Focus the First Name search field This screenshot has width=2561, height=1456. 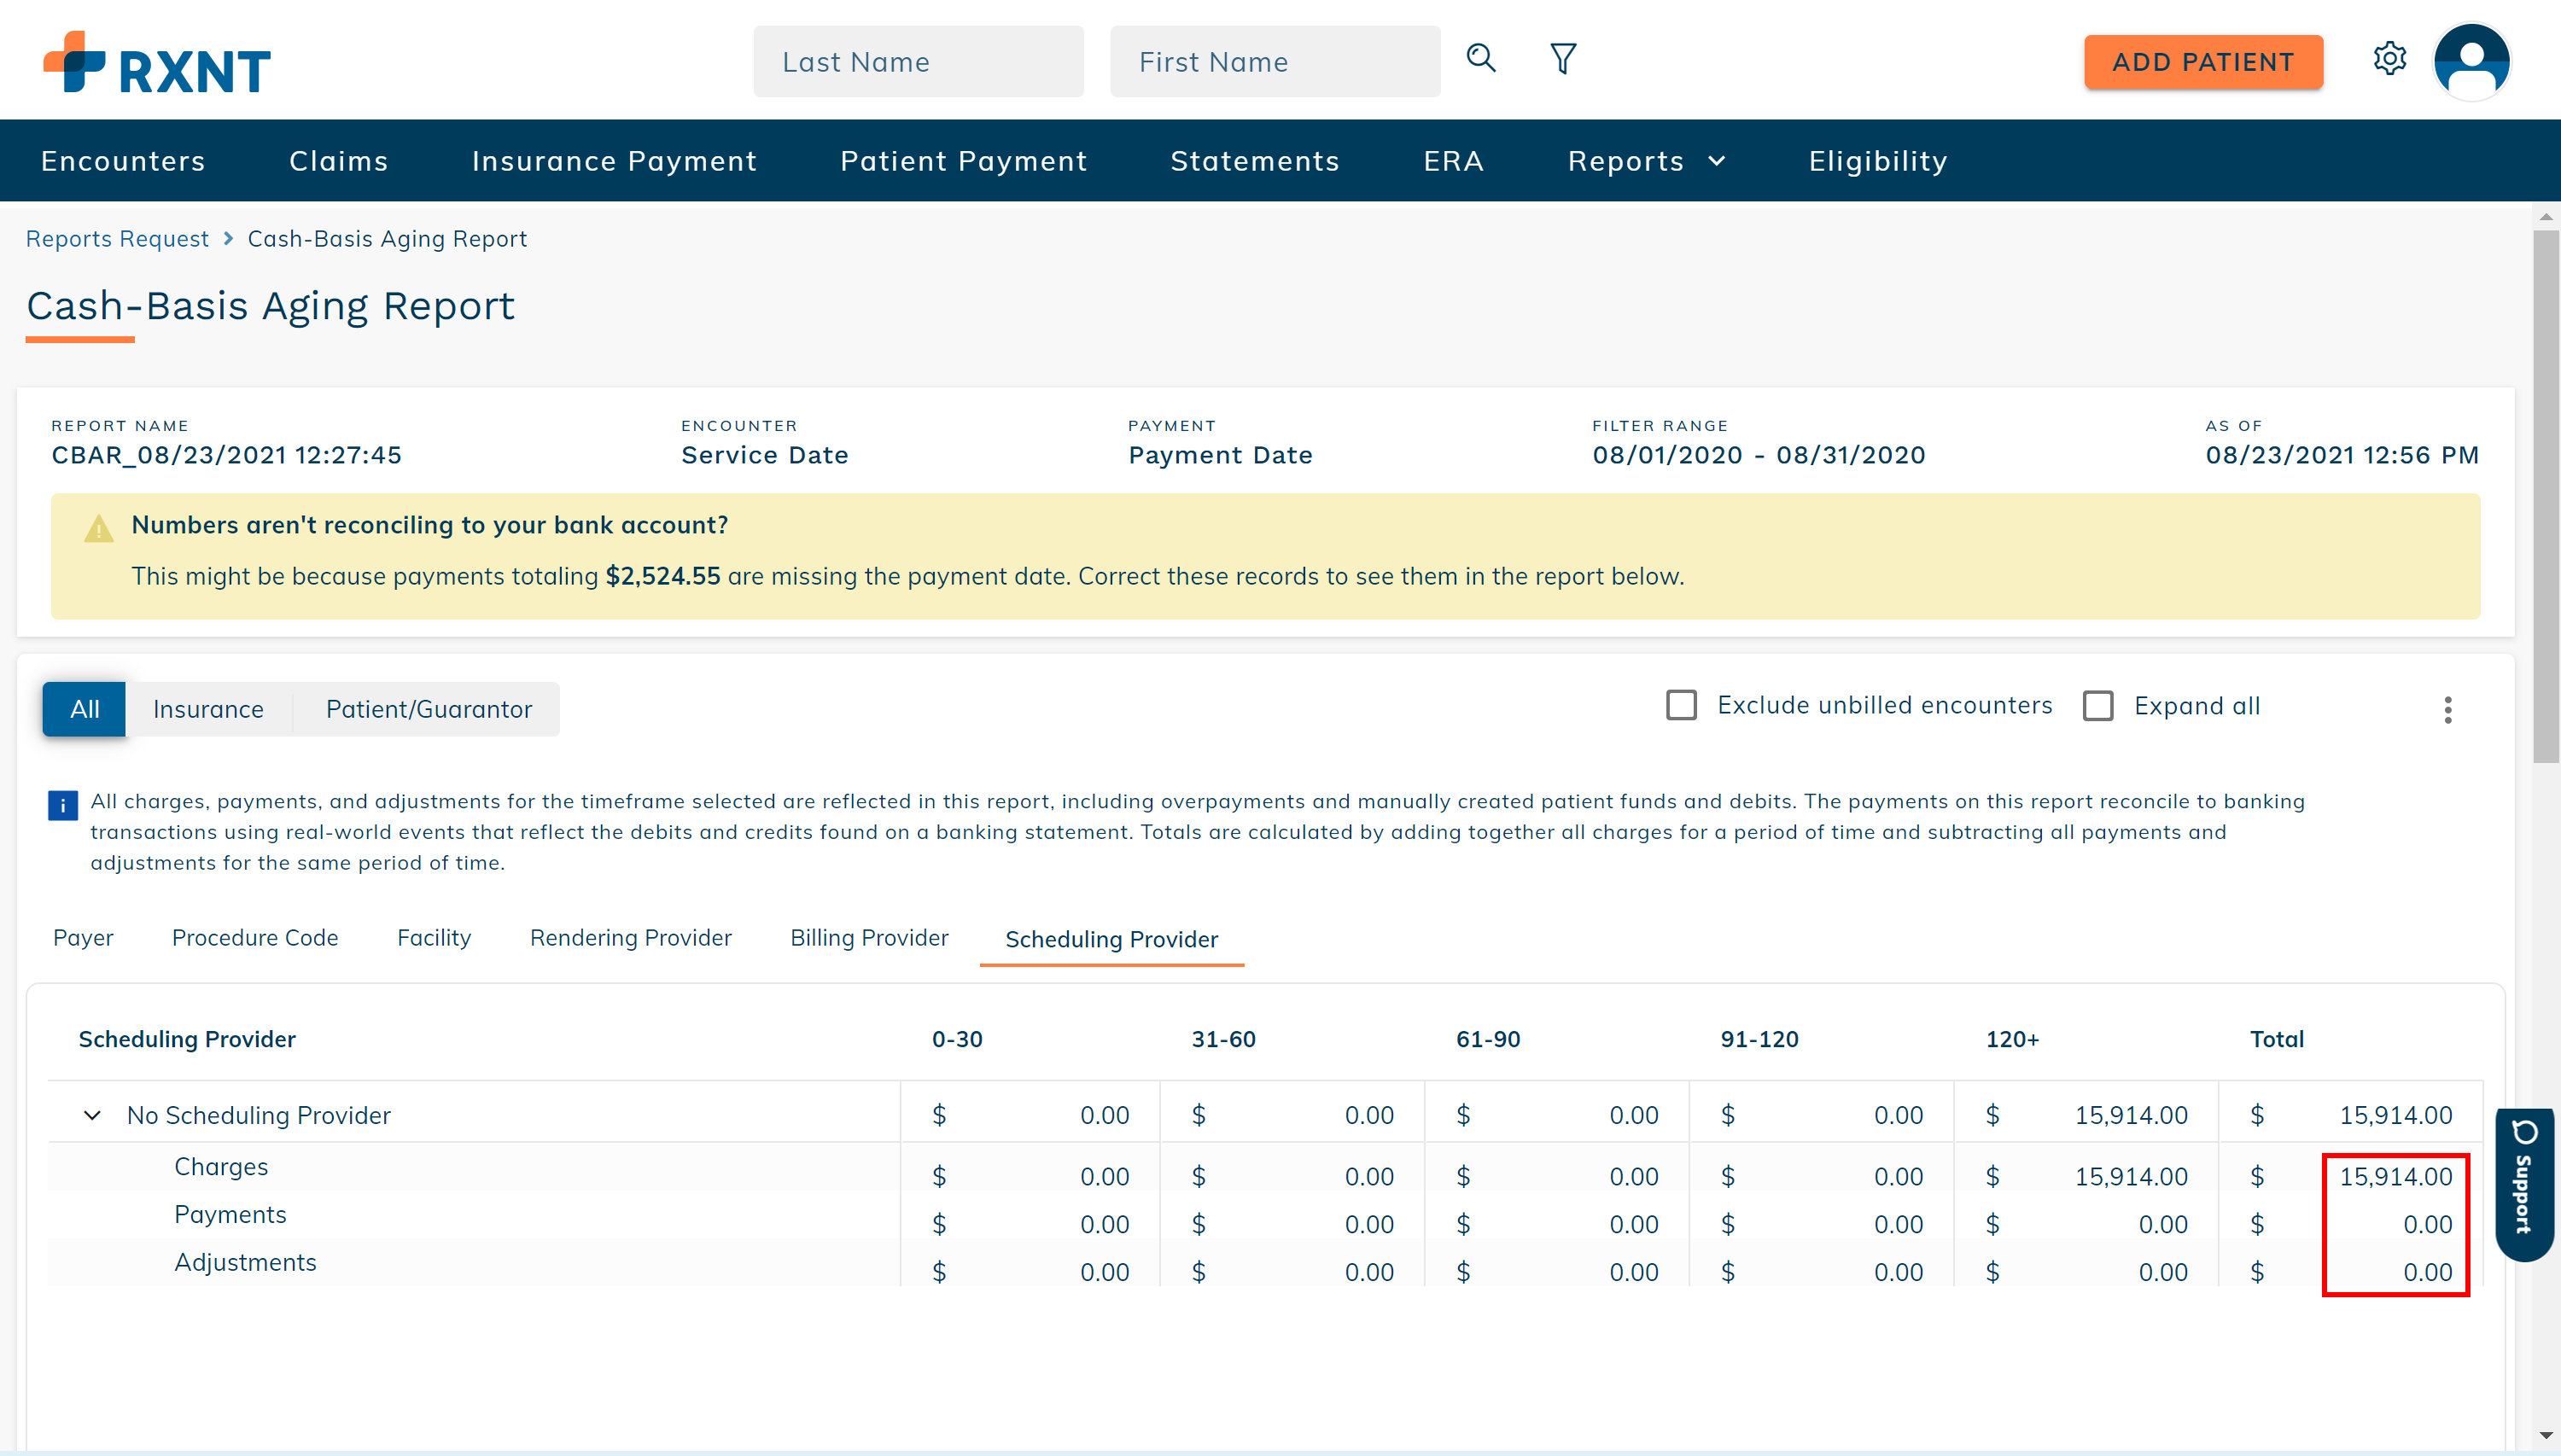(1275, 62)
